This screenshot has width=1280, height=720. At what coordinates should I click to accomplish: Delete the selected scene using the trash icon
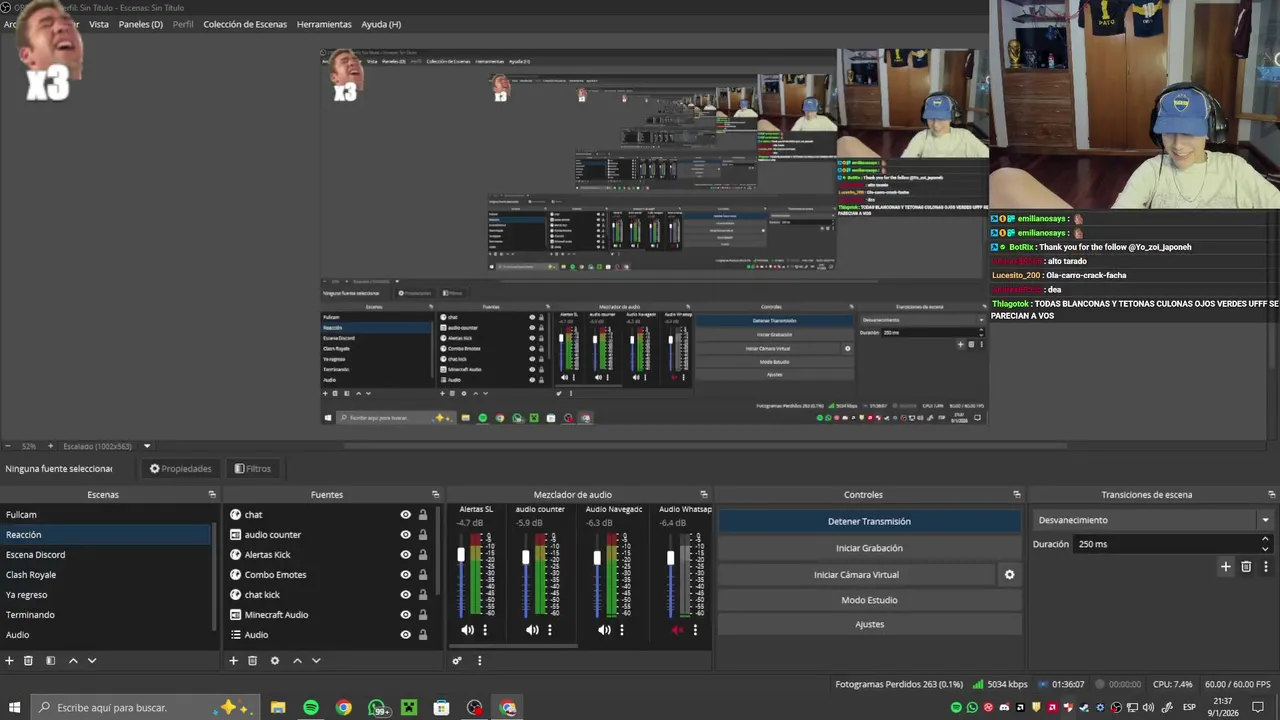tap(28, 661)
